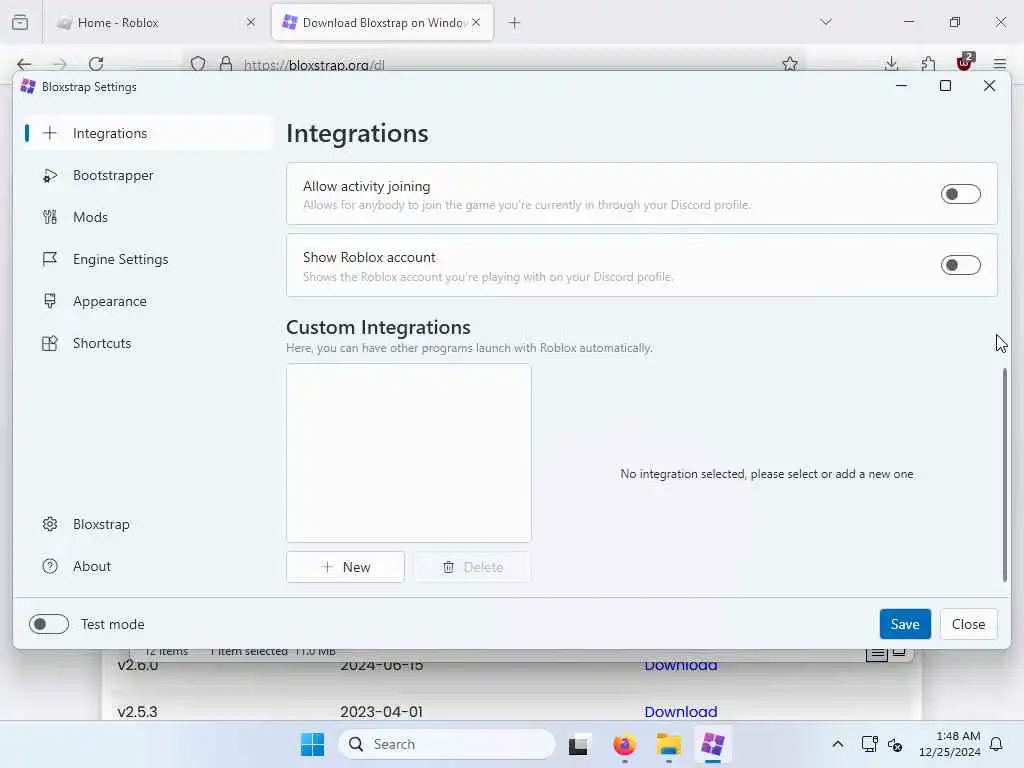Click the site security padlock icon

pos(226,64)
